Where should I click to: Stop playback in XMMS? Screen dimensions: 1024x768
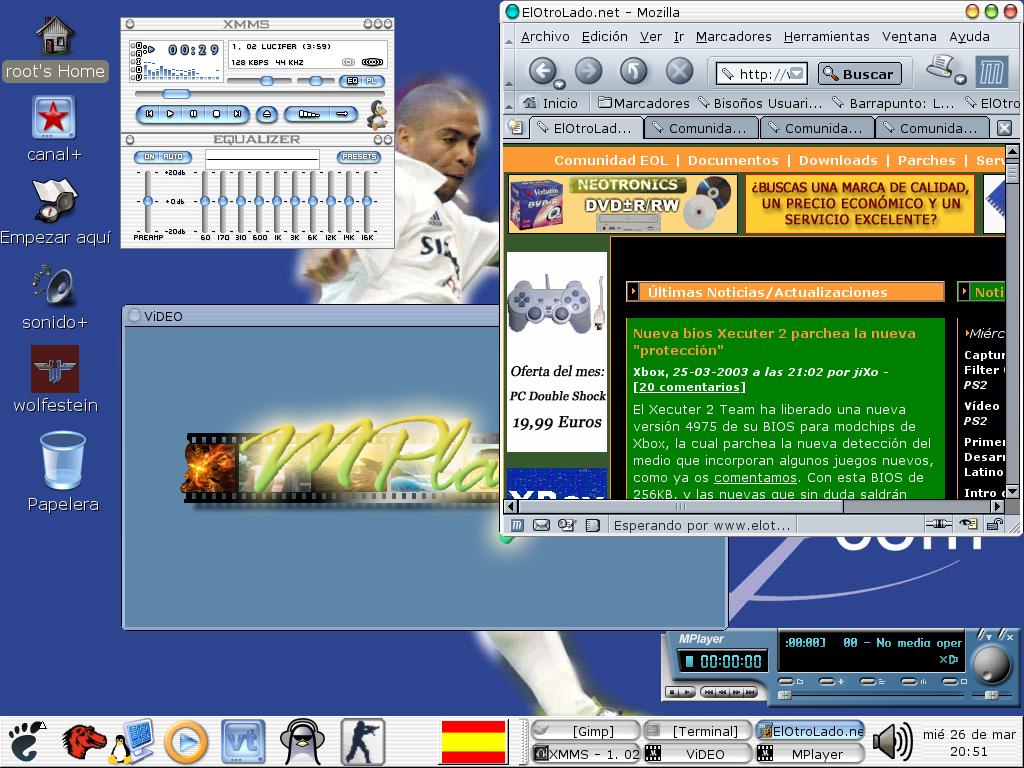tap(216, 114)
